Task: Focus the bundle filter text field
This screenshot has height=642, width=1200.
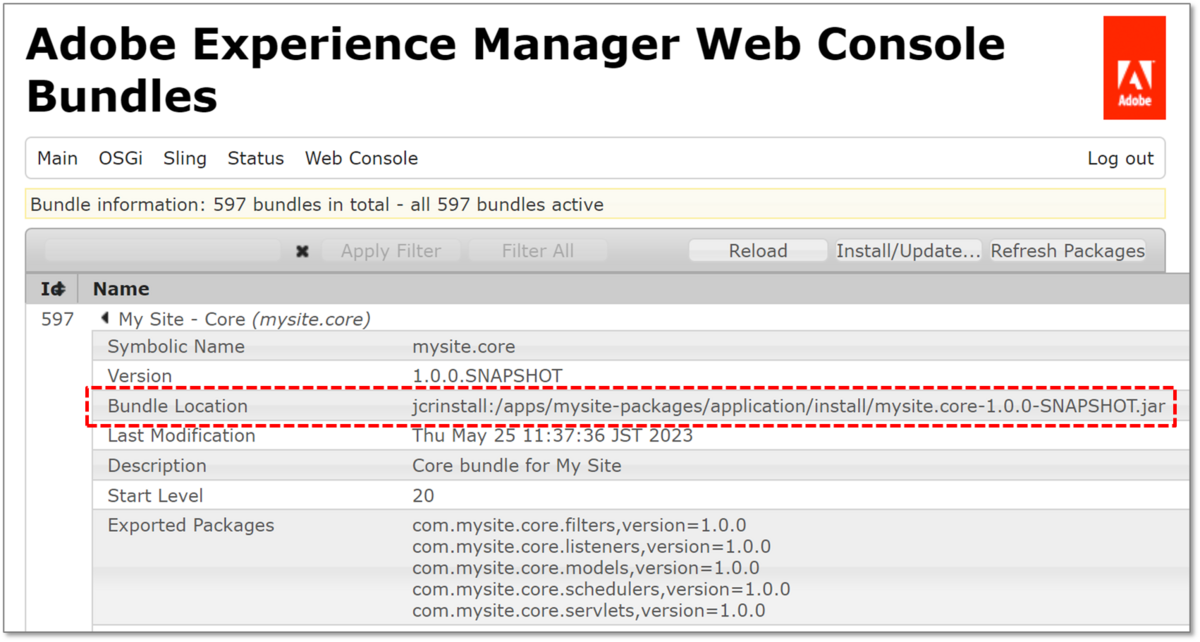Action: (163, 251)
